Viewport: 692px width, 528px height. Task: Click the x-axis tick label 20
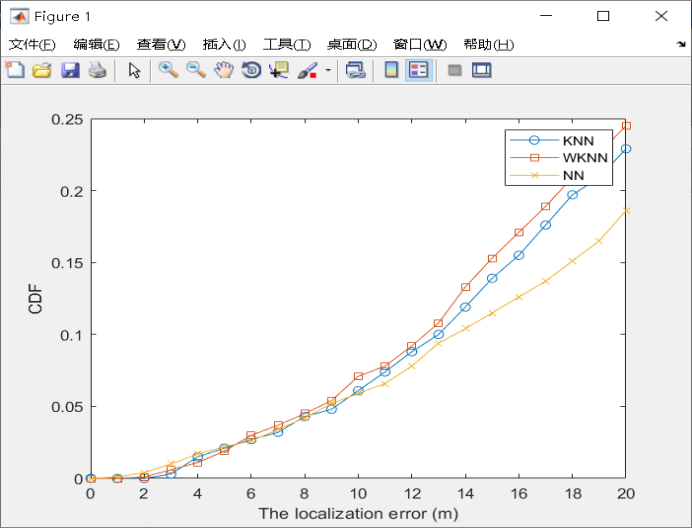(x=625, y=494)
